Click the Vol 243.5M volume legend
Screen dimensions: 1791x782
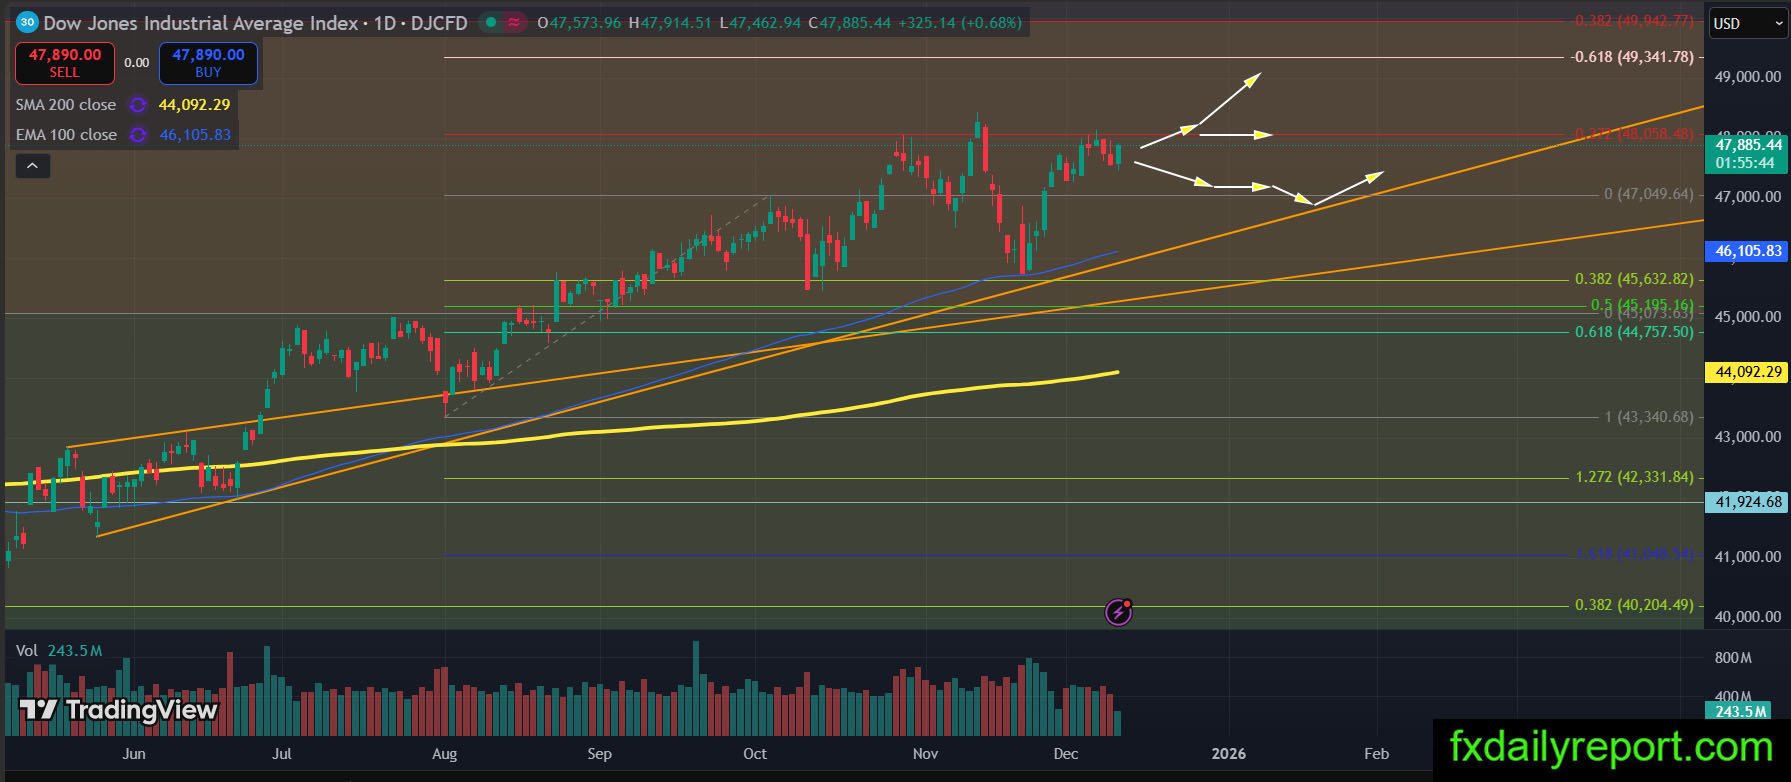coord(59,651)
